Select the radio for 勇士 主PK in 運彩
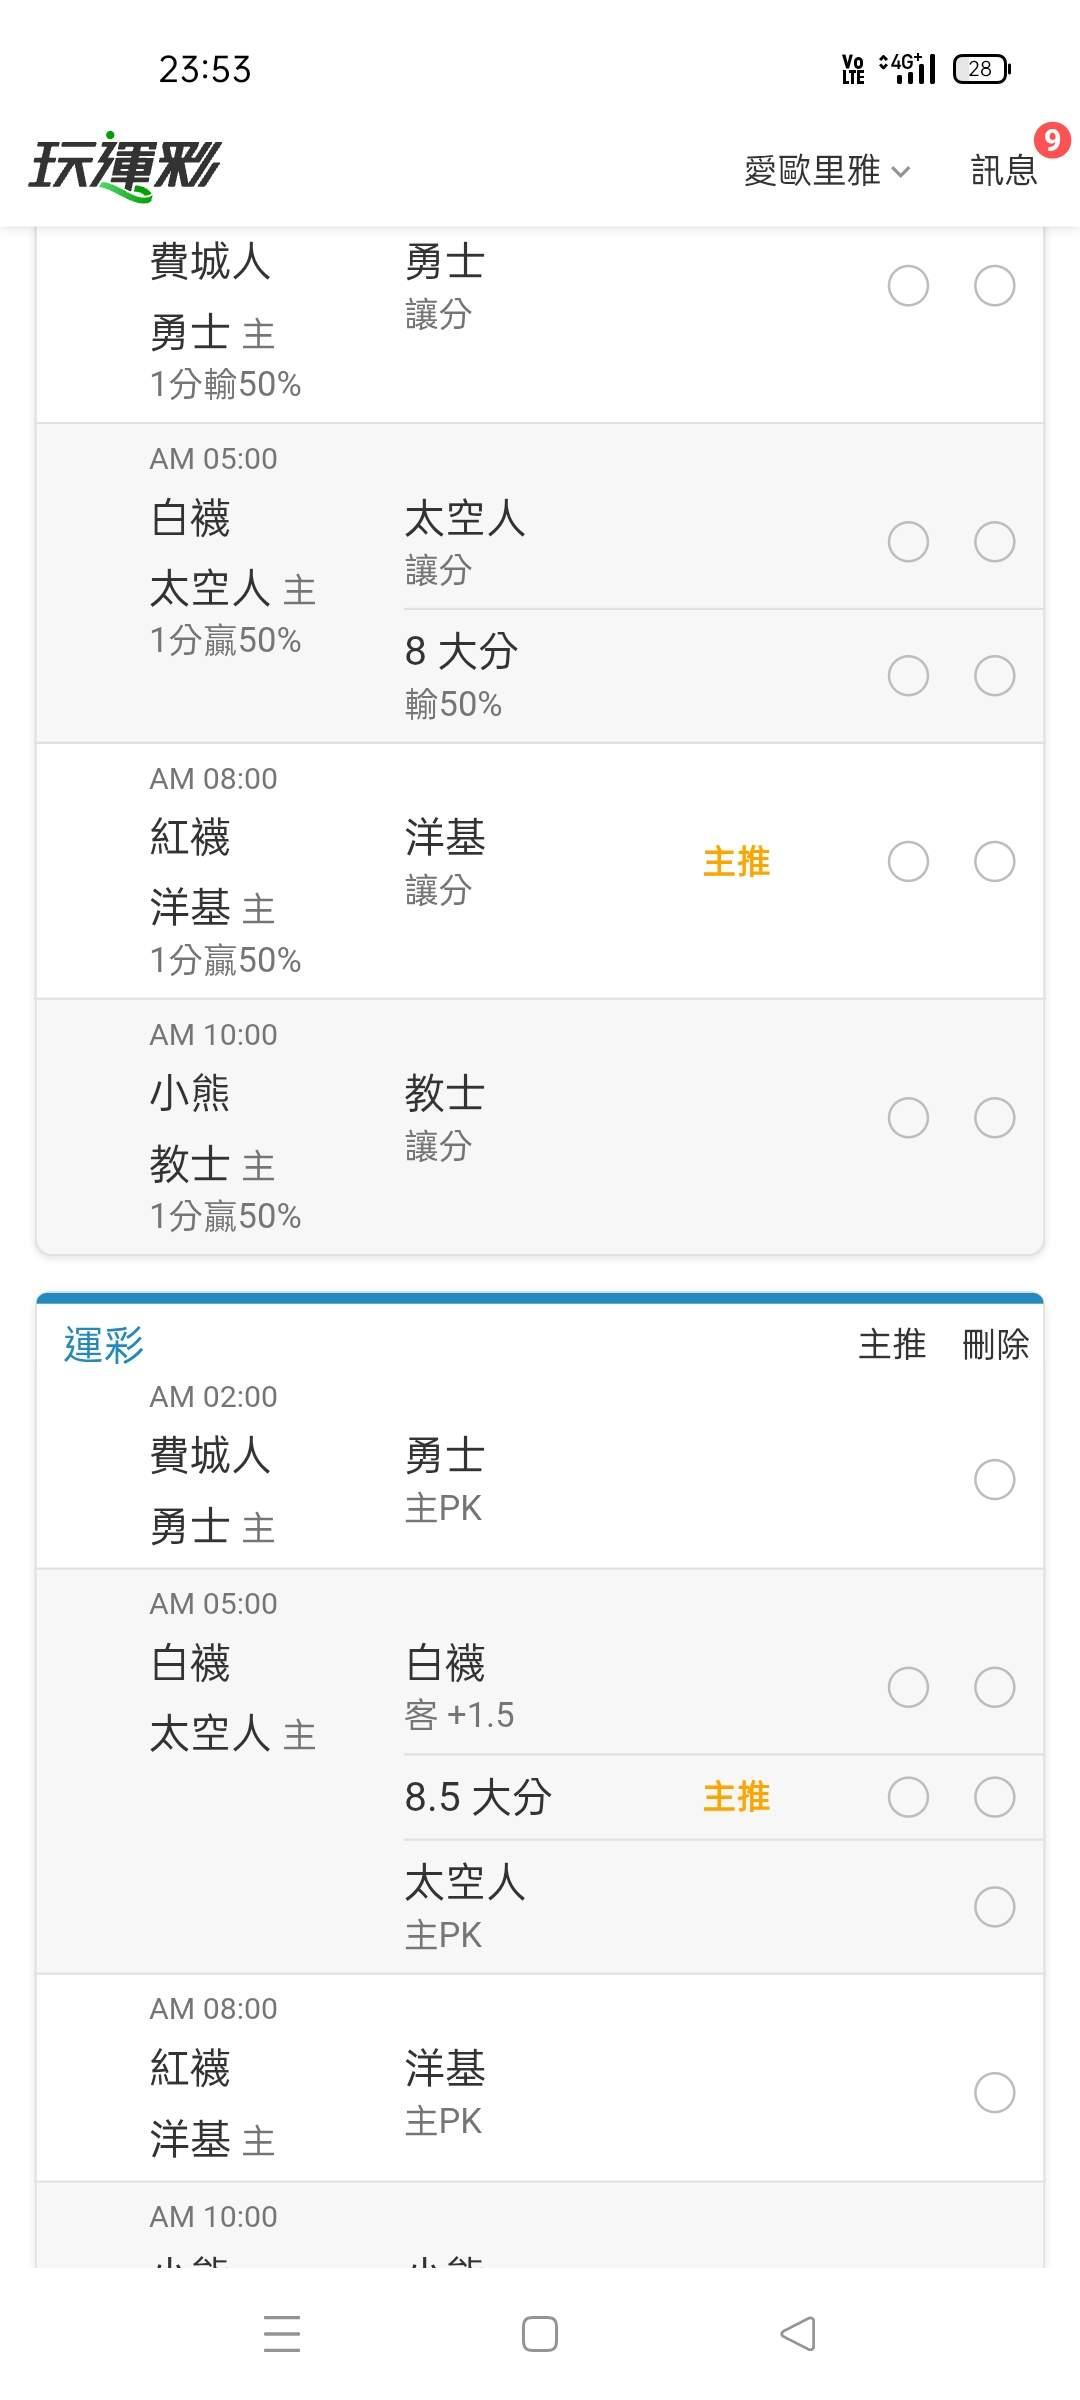The width and height of the screenshot is (1080, 2400). [x=994, y=1479]
